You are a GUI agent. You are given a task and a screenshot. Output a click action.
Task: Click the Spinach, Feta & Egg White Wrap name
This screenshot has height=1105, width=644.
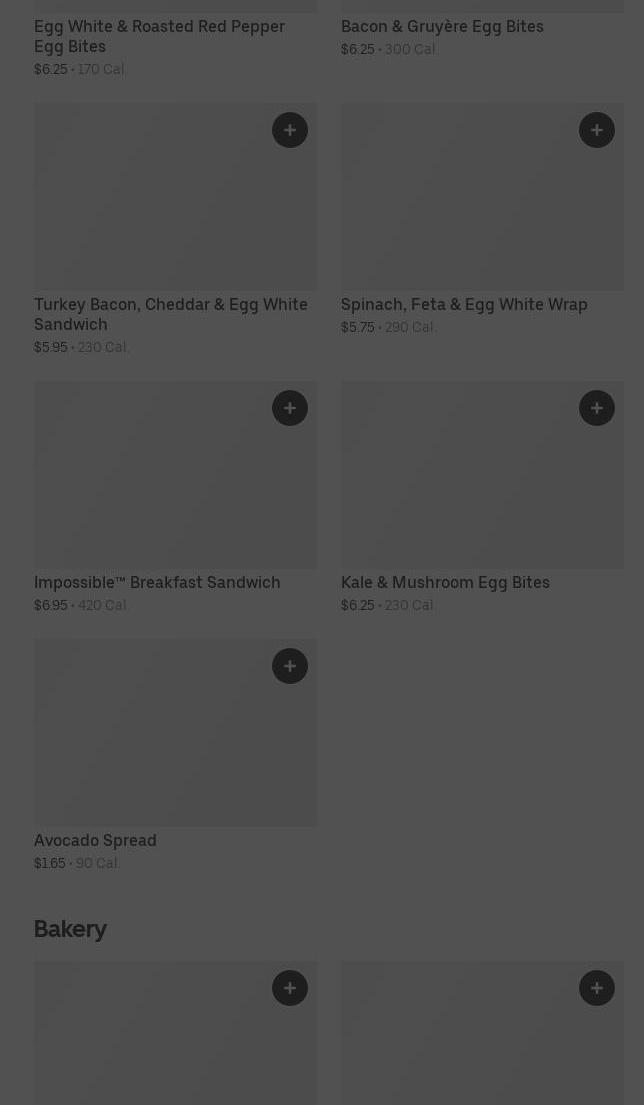464,304
